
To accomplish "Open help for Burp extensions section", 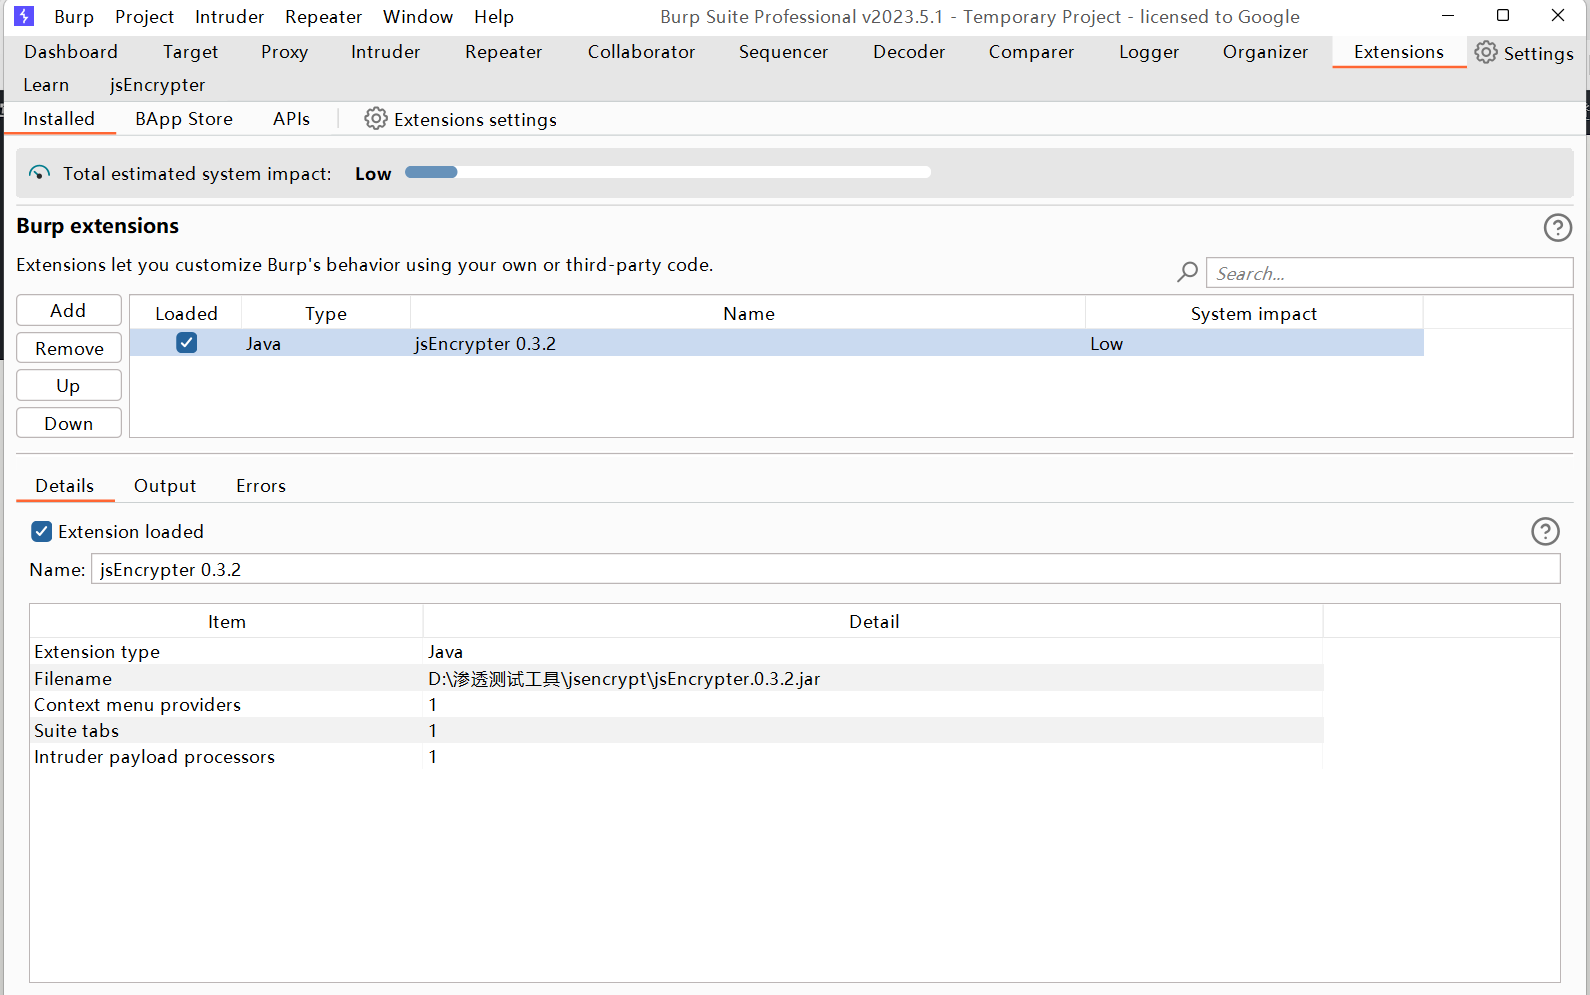I will [x=1557, y=228].
